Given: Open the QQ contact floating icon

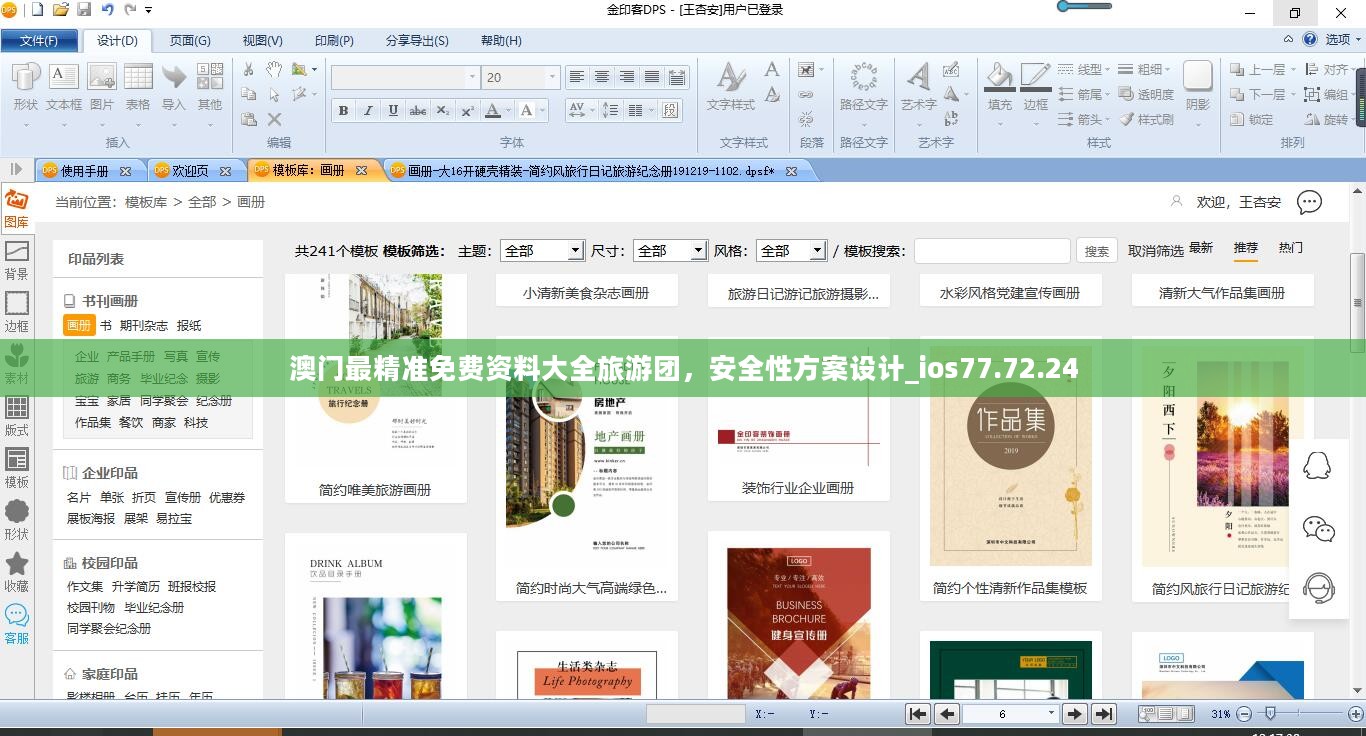Looking at the screenshot, I should tap(1317, 466).
